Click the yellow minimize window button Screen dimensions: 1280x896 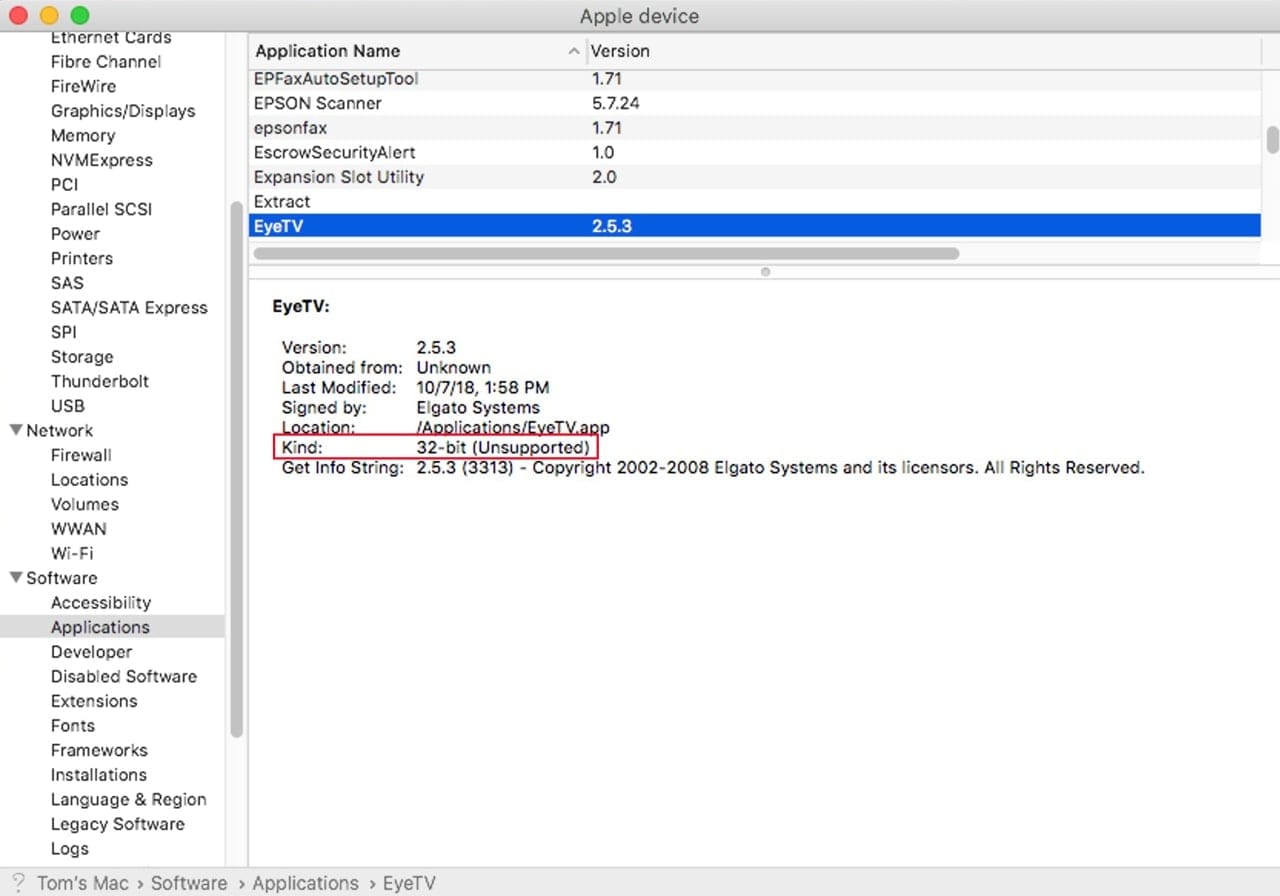click(x=48, y=16)
